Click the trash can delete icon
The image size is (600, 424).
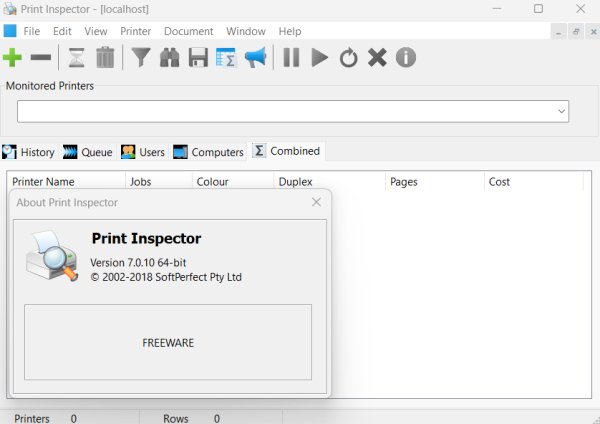[x=105, y=58]
